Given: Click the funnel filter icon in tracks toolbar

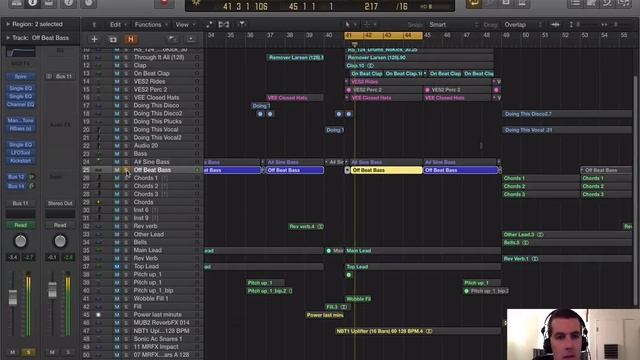Looking at the screenshot, I should [x=242, y=24].
